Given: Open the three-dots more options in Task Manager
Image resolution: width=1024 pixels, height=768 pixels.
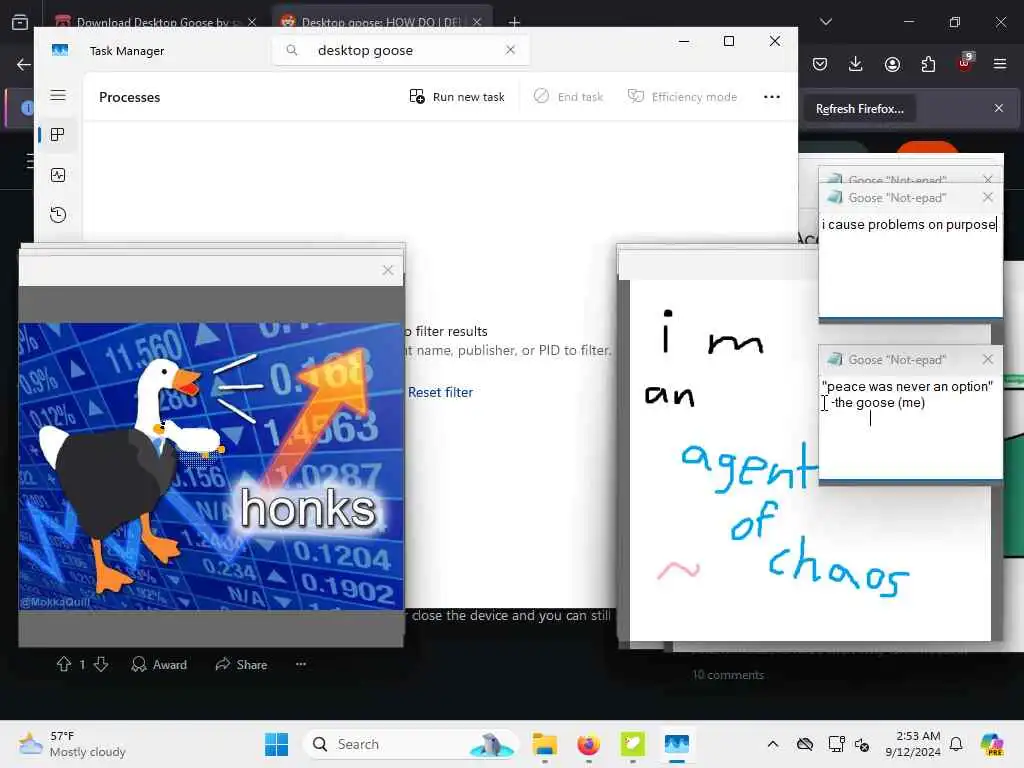Looking at the screenshot, I should pos(772,97).
